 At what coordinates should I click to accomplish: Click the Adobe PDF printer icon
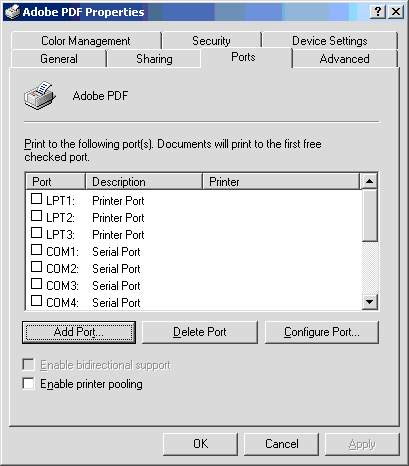click(x=39, y=96)
